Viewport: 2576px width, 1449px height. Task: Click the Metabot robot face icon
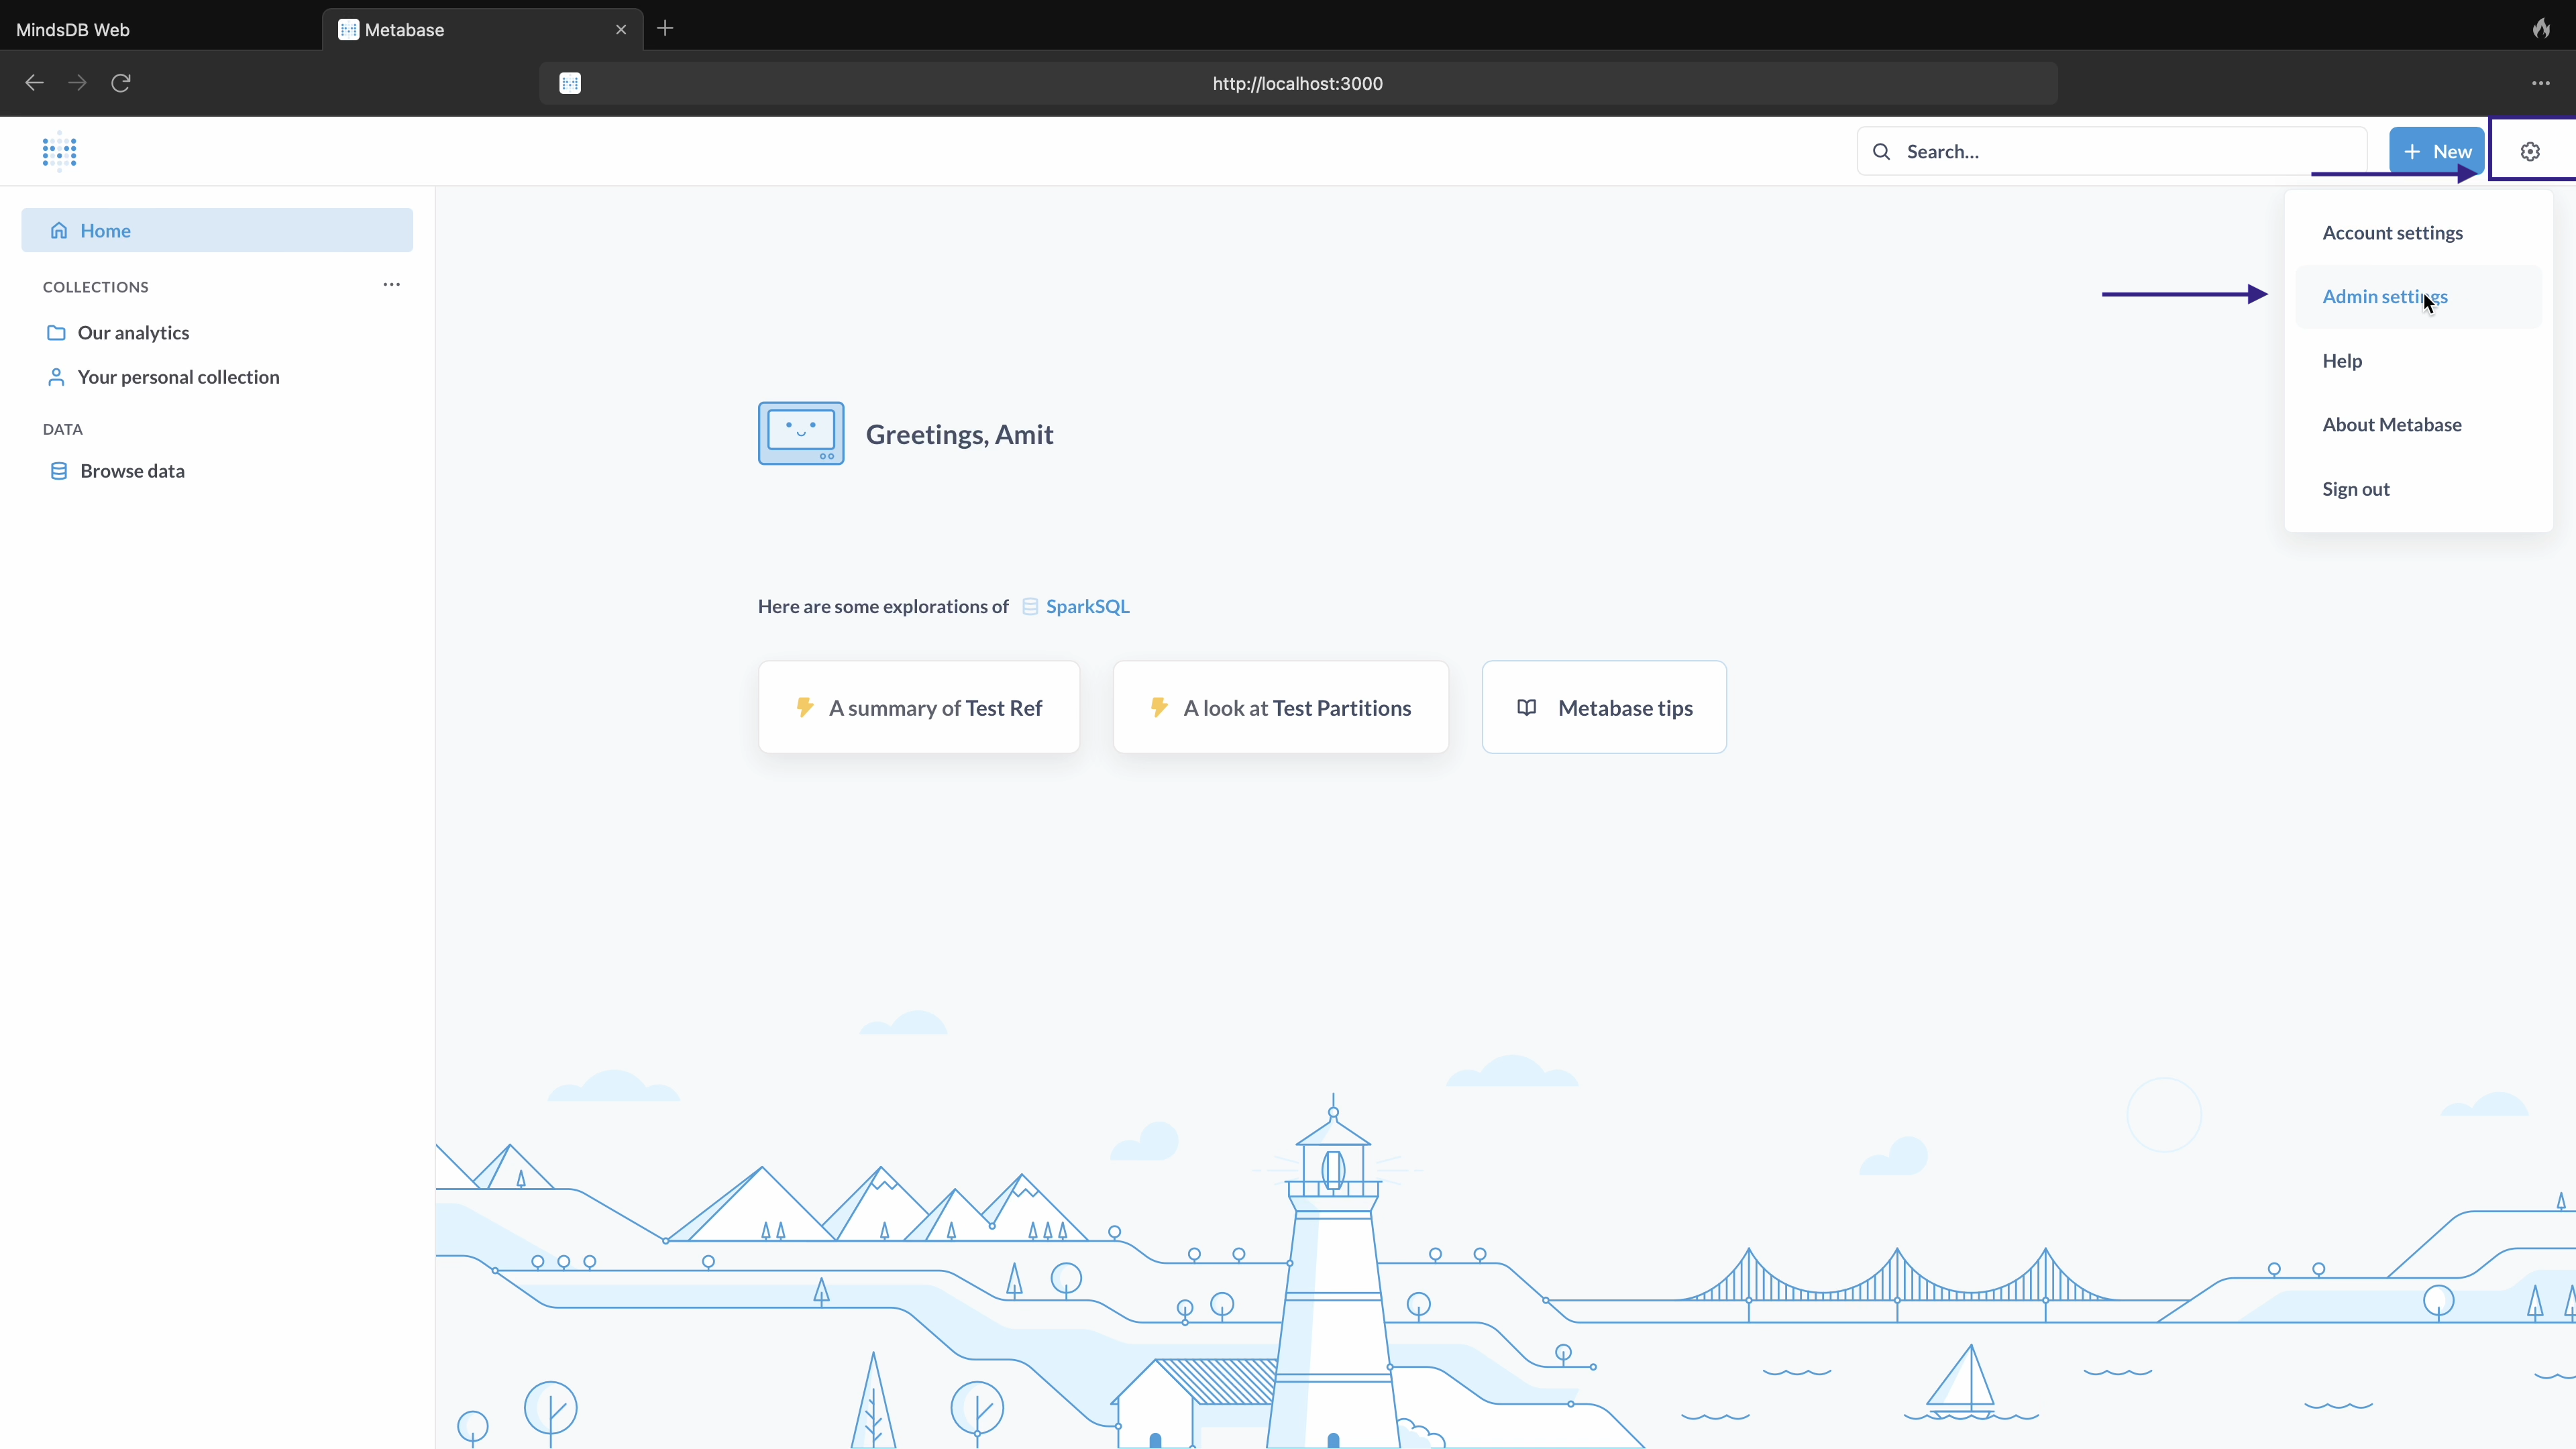pyautogui.click(x=800, y=434)
